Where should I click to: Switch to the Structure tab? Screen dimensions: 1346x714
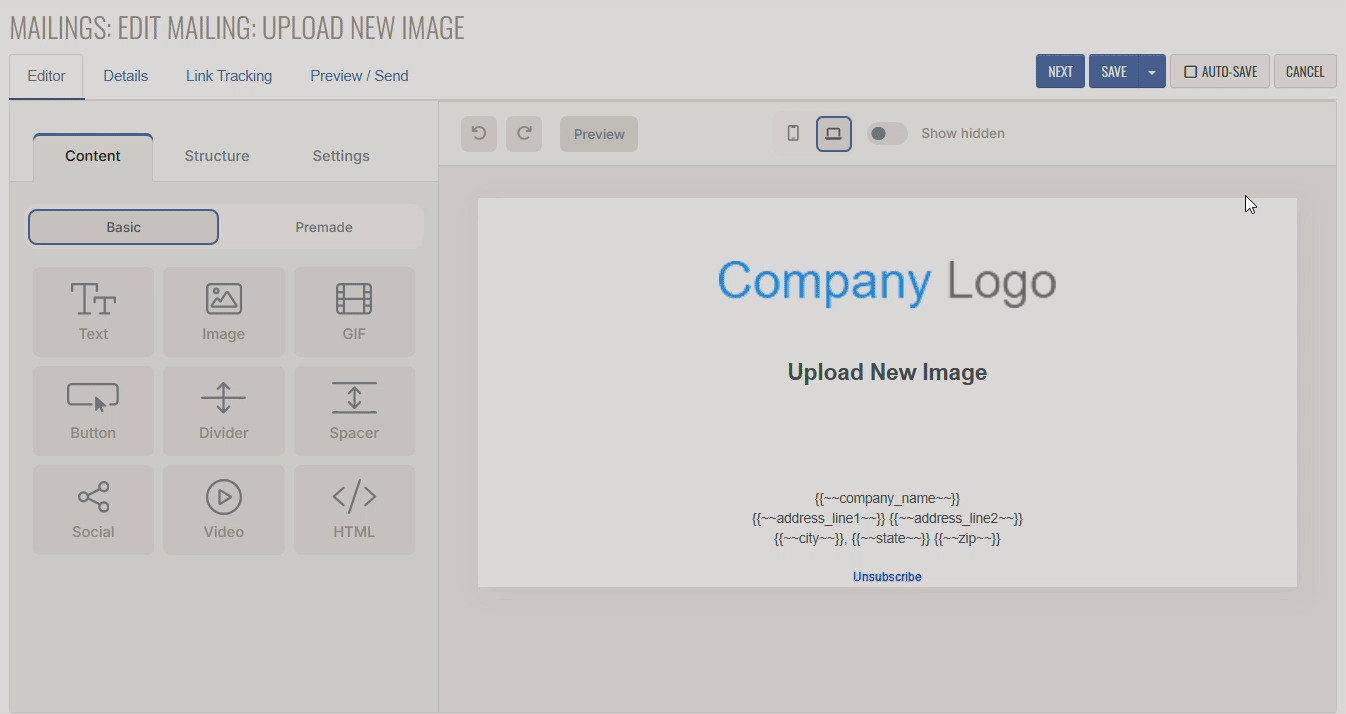[x=217, y=156]
